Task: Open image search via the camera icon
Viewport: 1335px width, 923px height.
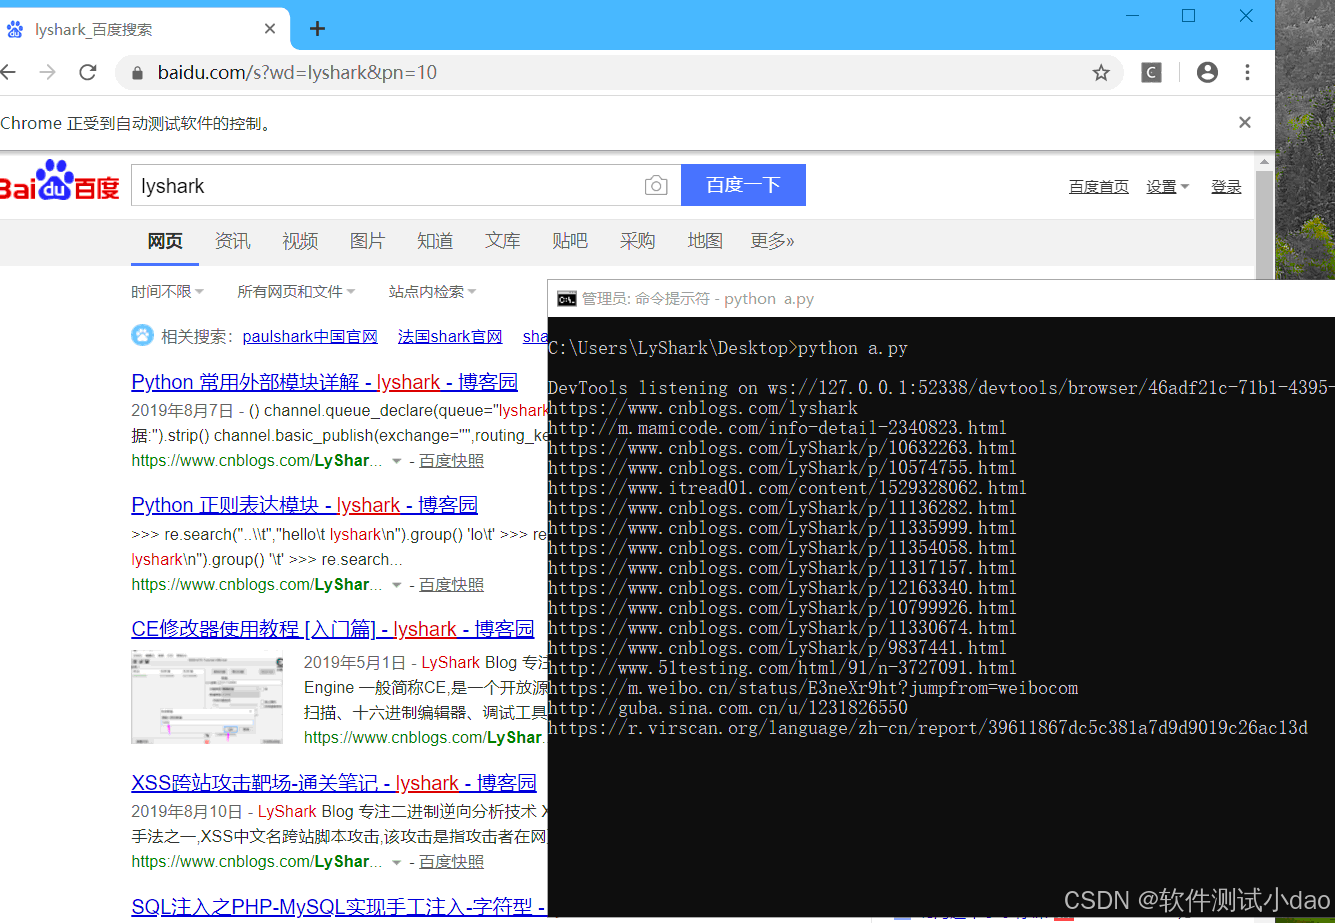Action: 656,185
